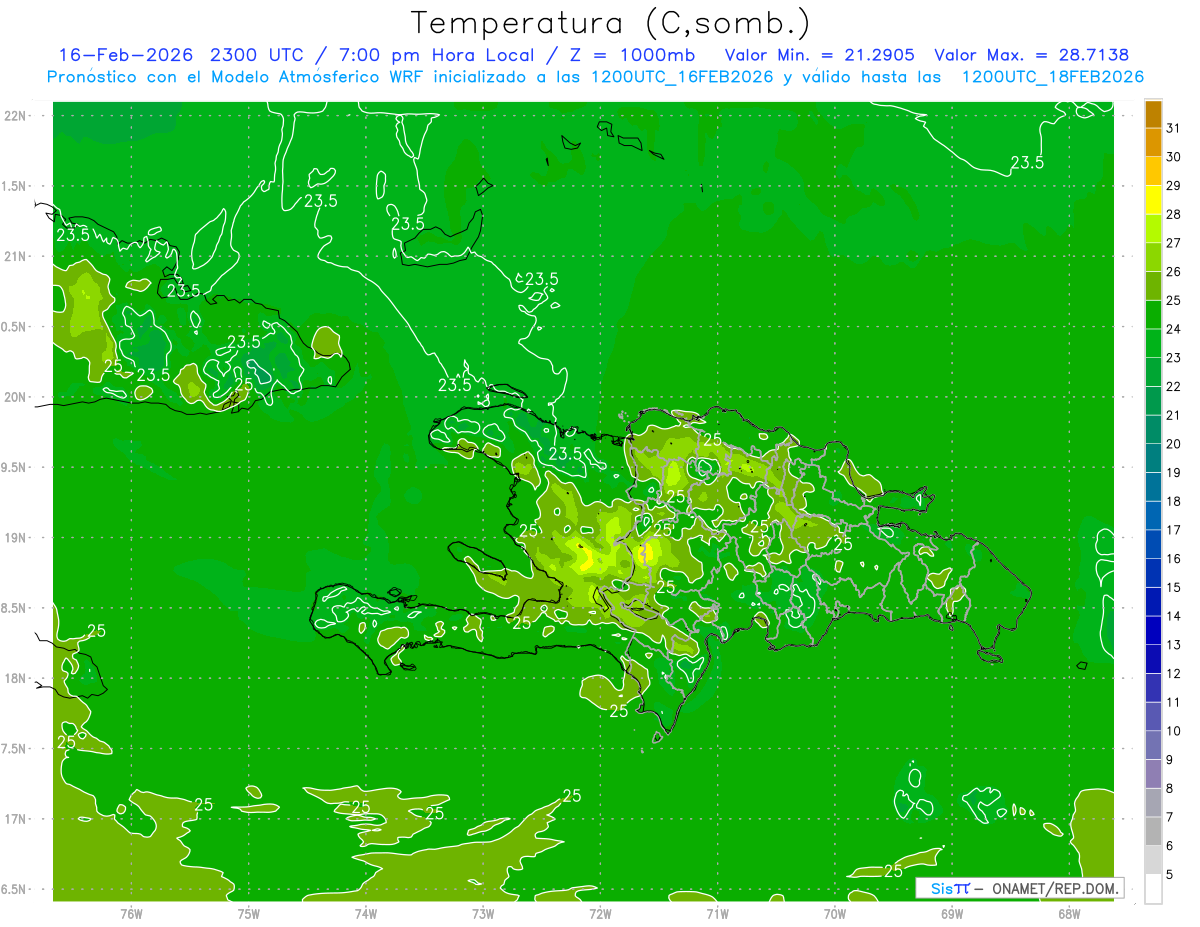The height and width of the screenshot is (927, 1200).
Task: Click the '16' color scale label
Action: point(1173,559)
